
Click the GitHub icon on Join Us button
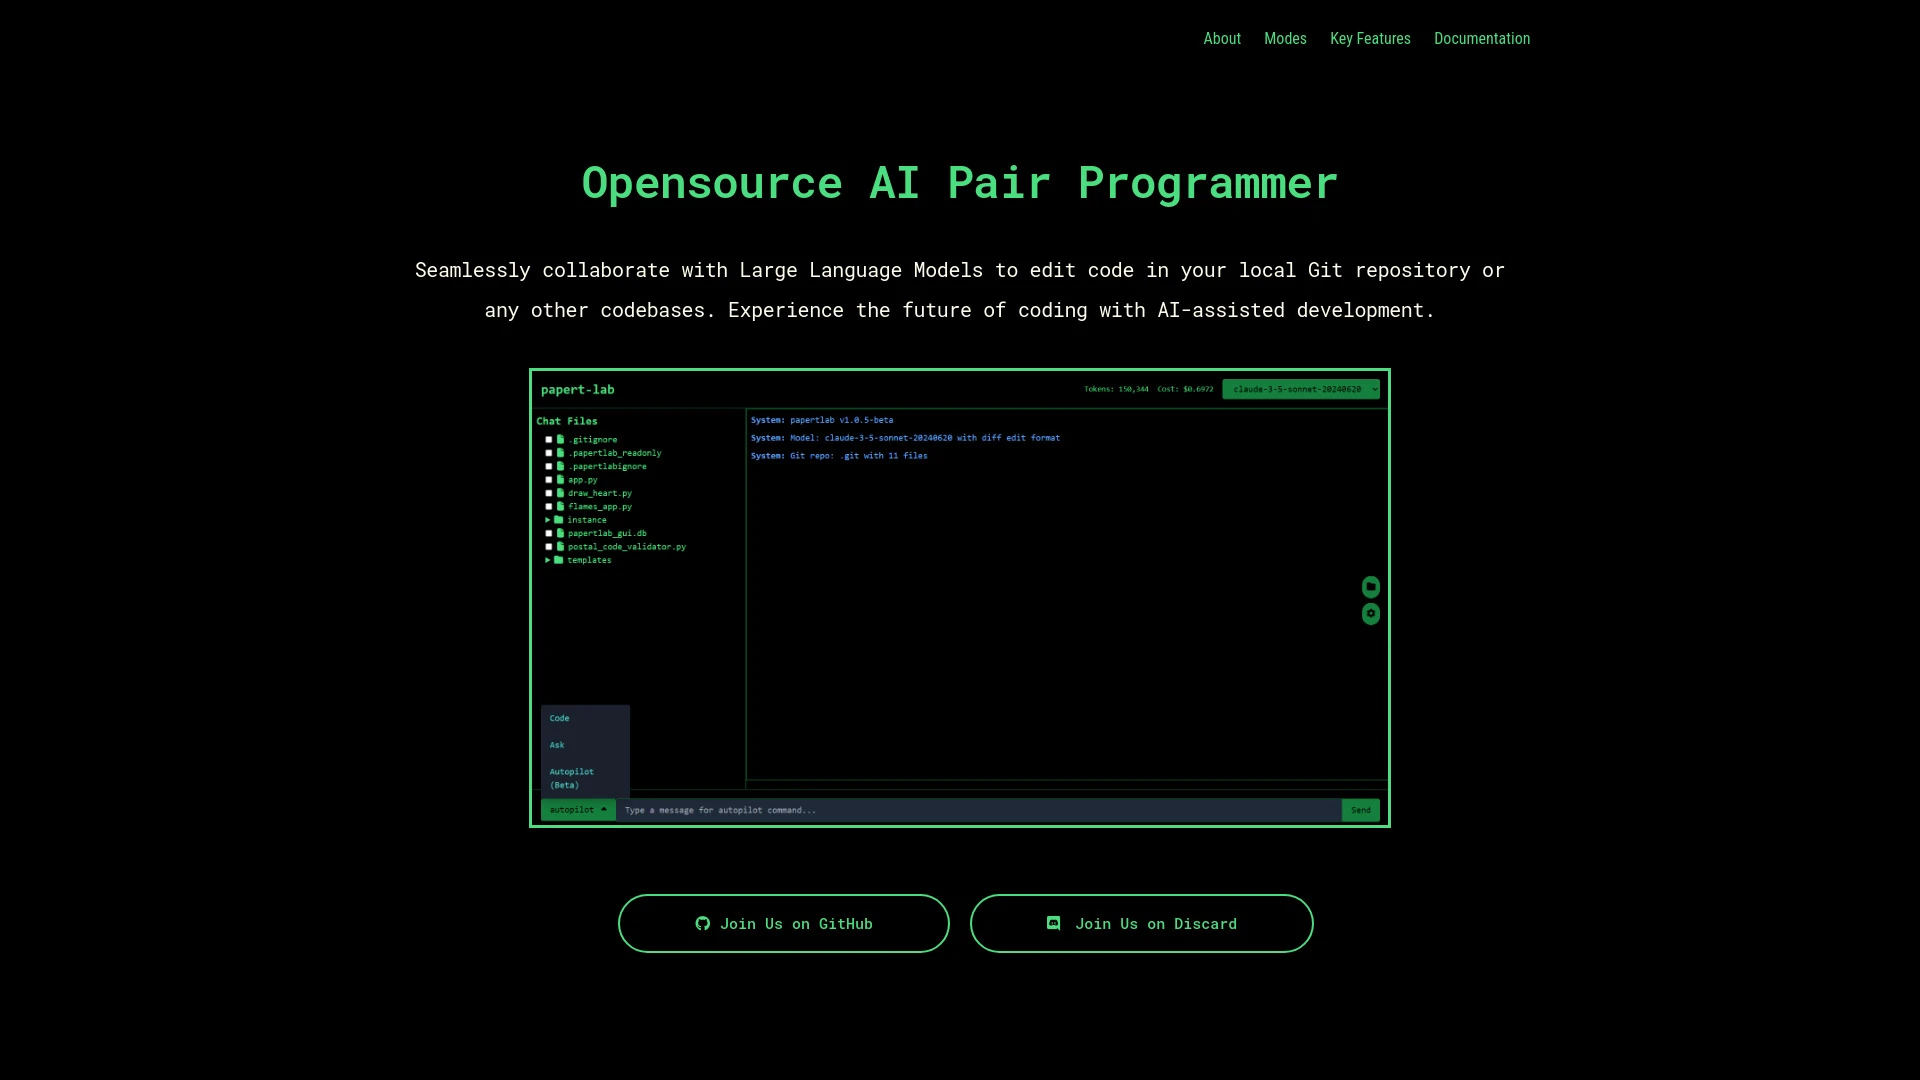[703, 923]
